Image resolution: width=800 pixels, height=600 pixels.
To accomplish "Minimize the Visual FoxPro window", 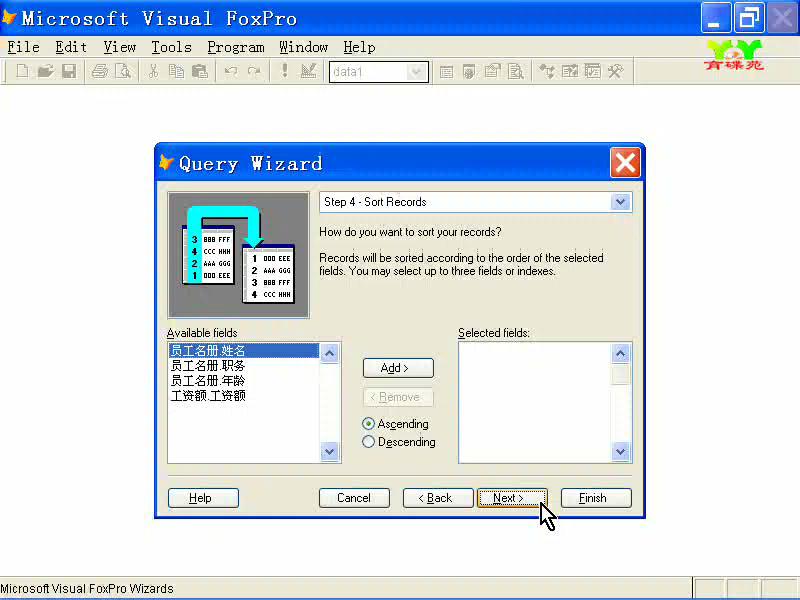I will point(715,18).
